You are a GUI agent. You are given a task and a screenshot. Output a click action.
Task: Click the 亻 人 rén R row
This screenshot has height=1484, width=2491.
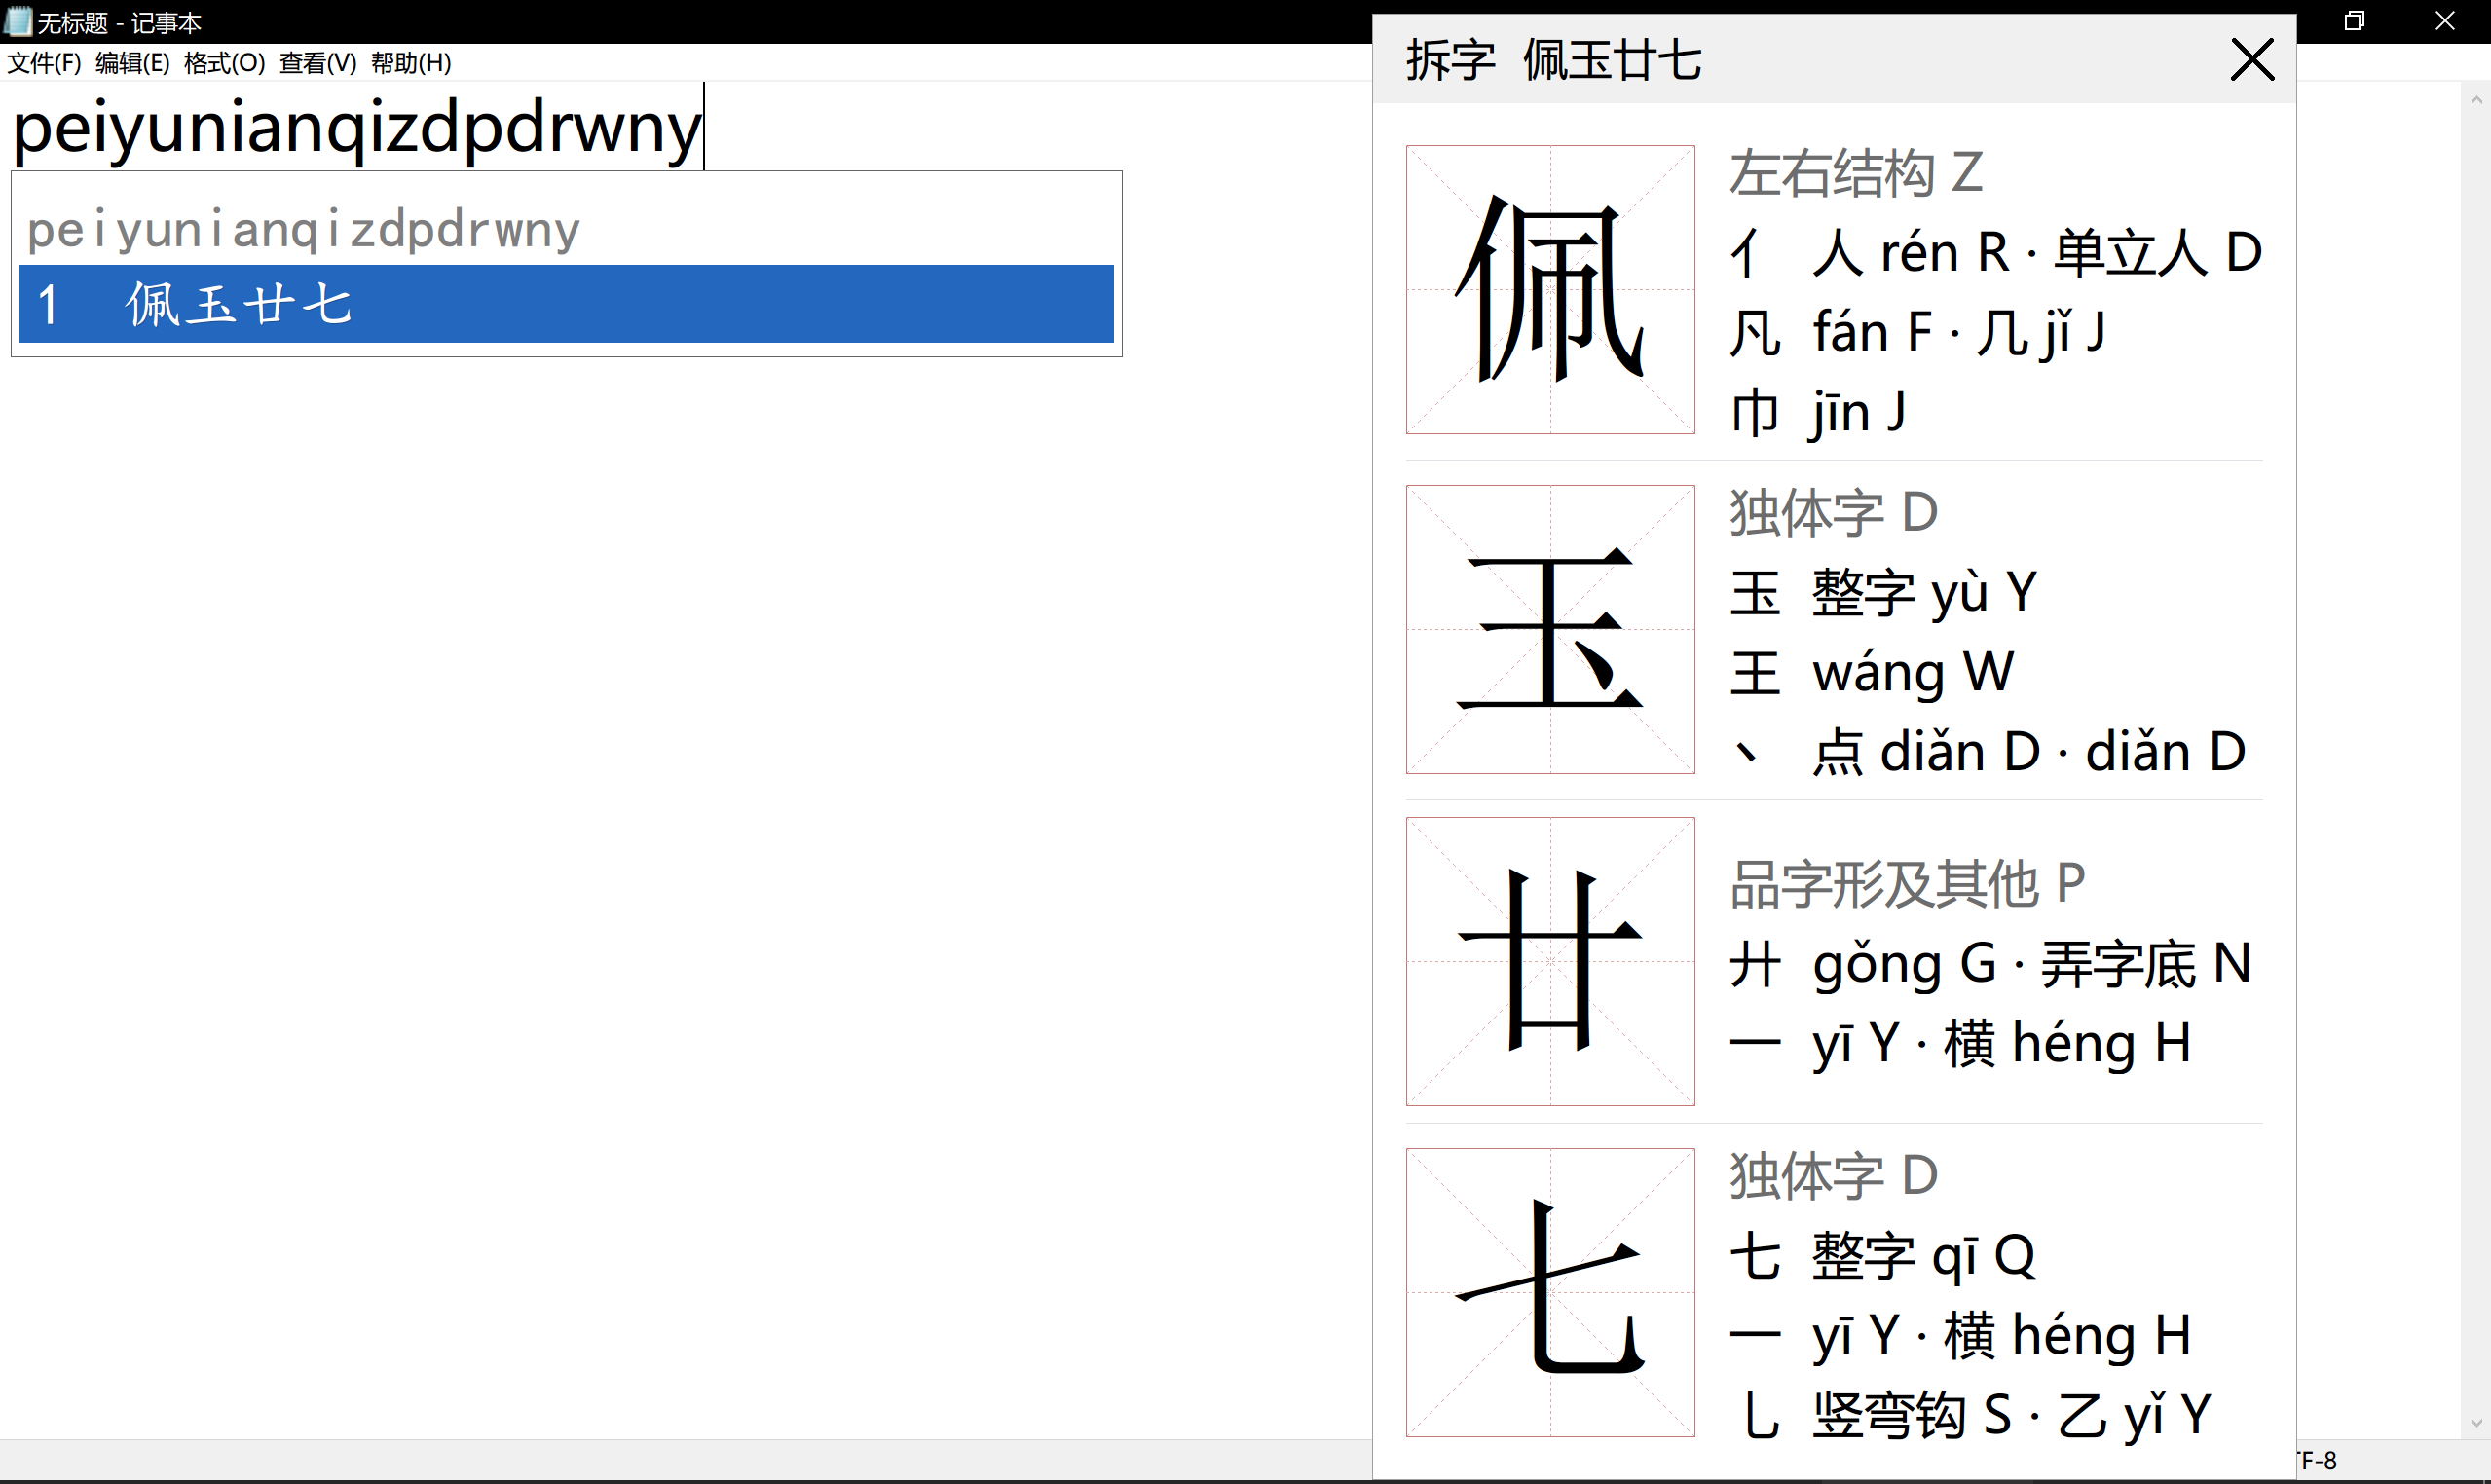[x=1996, y=252]
